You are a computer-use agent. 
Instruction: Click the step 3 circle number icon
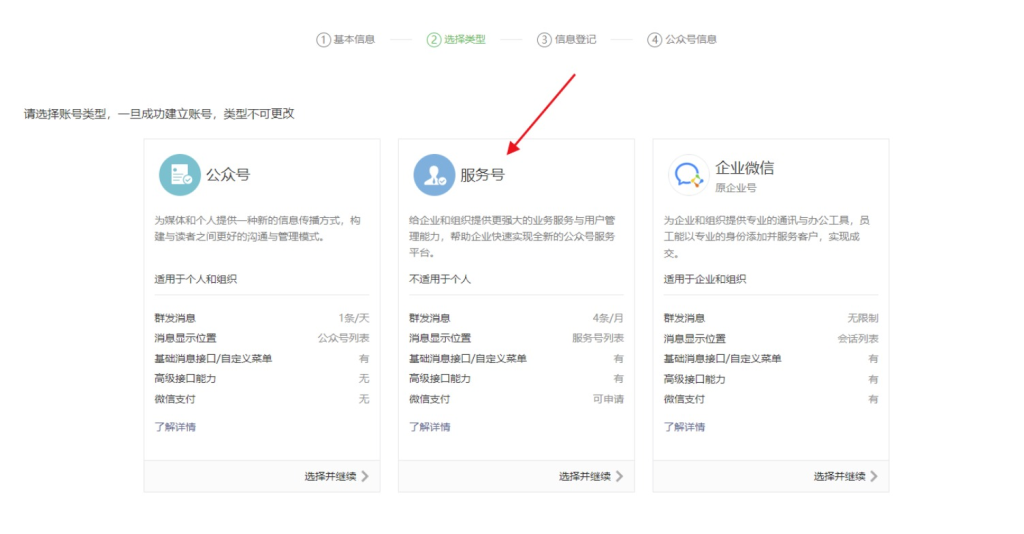click(x=544, y=40)
